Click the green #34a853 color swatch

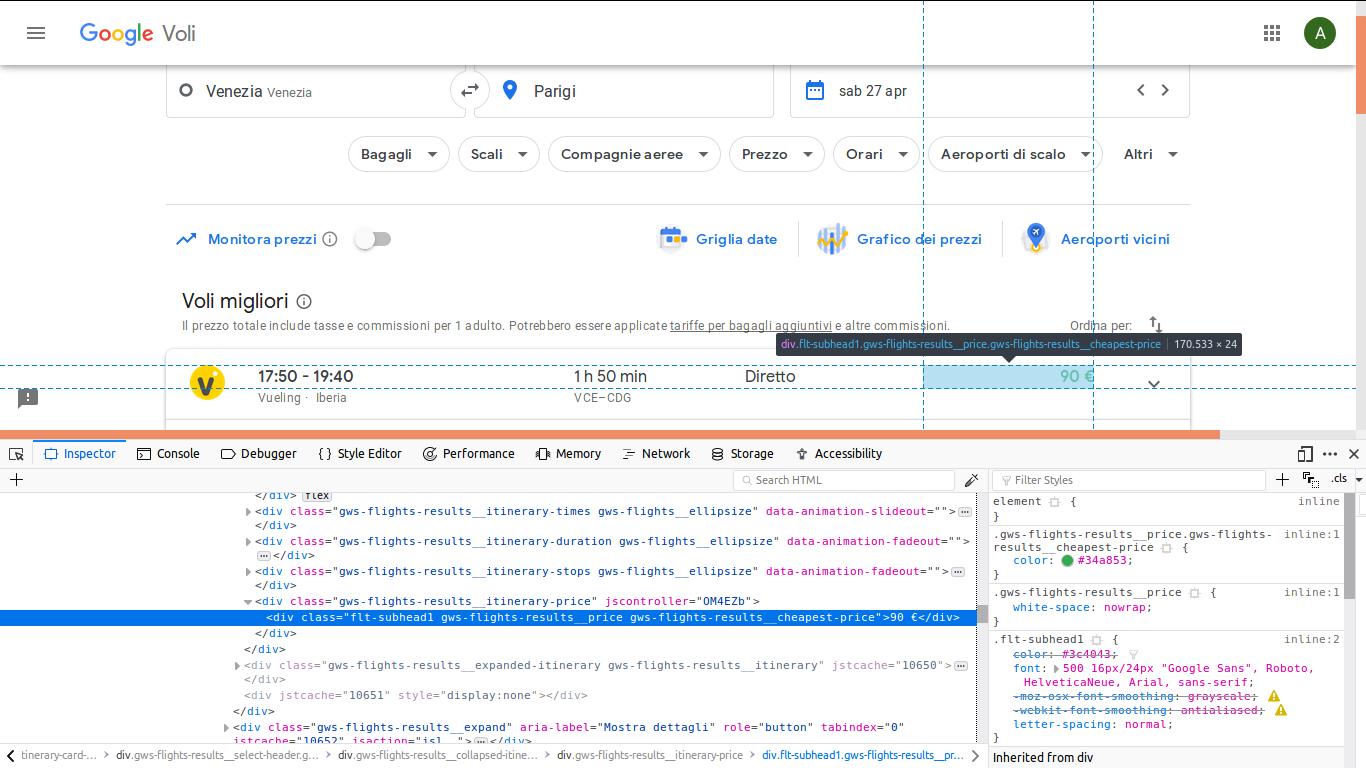1067,561
